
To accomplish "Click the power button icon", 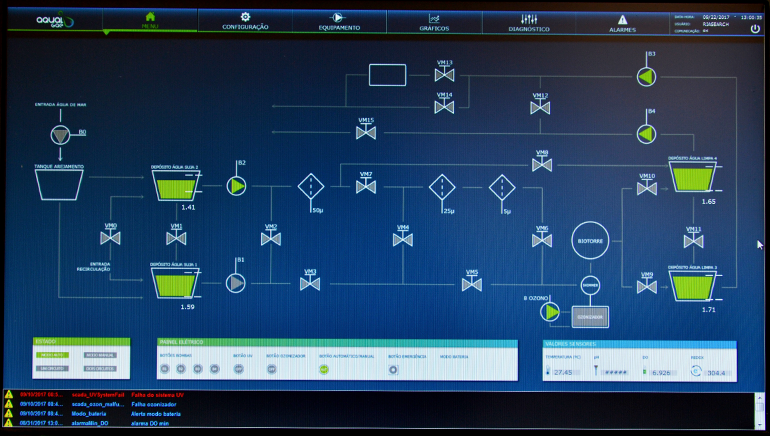I will 755,28.
